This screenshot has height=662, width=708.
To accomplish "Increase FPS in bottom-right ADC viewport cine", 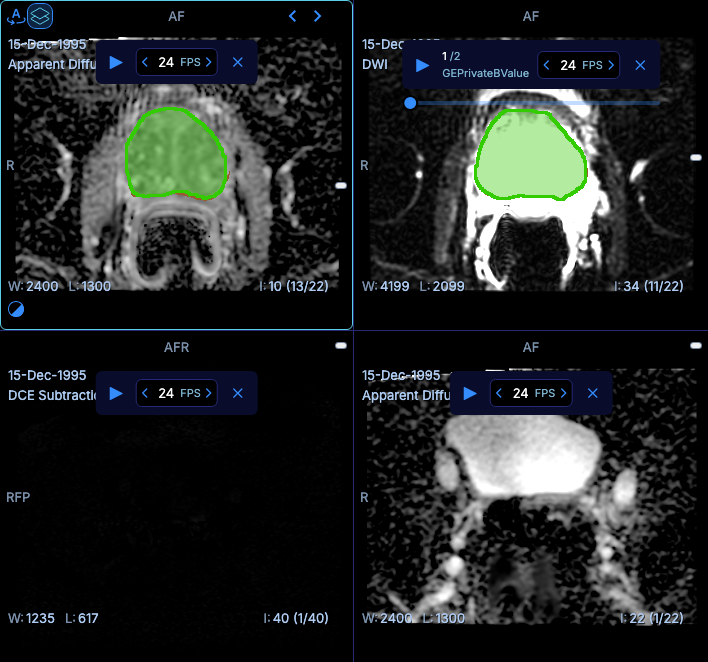I will coord(564,393).
